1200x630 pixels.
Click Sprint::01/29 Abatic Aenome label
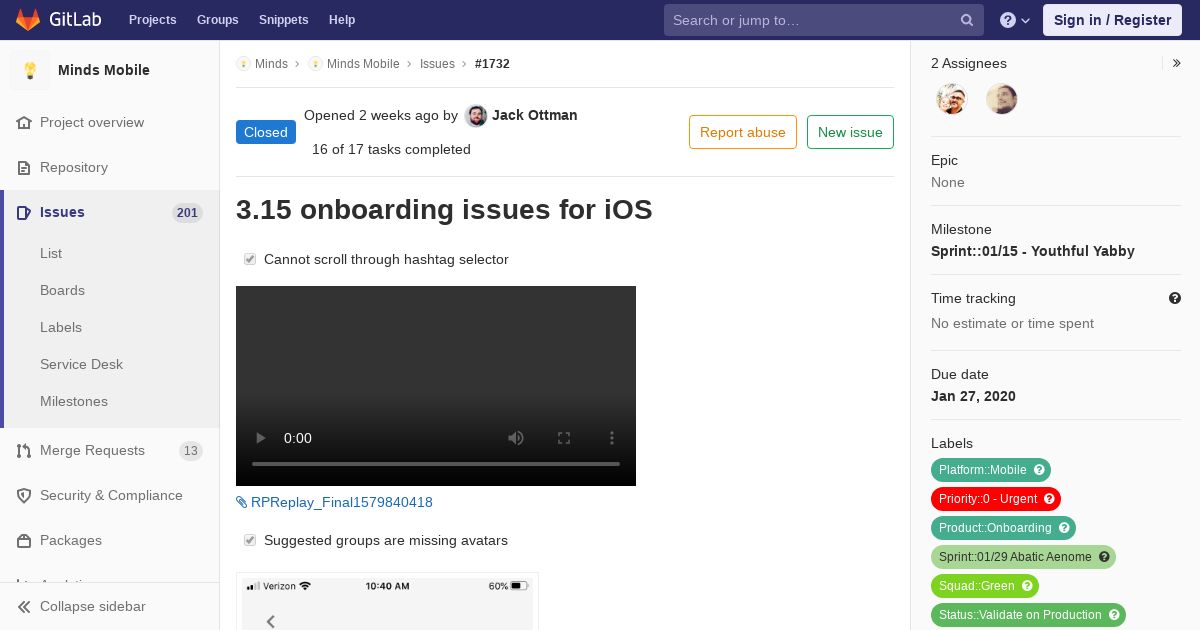click(x=1015, y=557)
